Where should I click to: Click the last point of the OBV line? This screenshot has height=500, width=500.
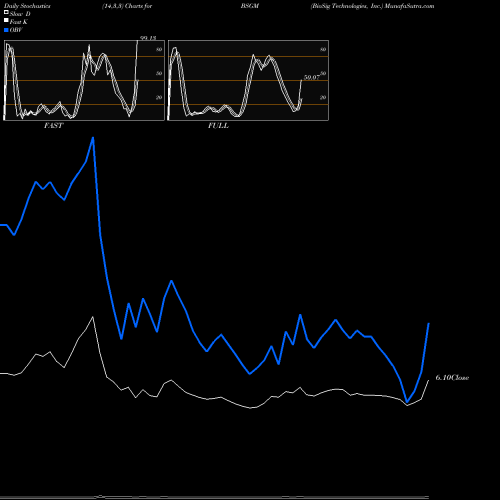(x=429, y=323)
